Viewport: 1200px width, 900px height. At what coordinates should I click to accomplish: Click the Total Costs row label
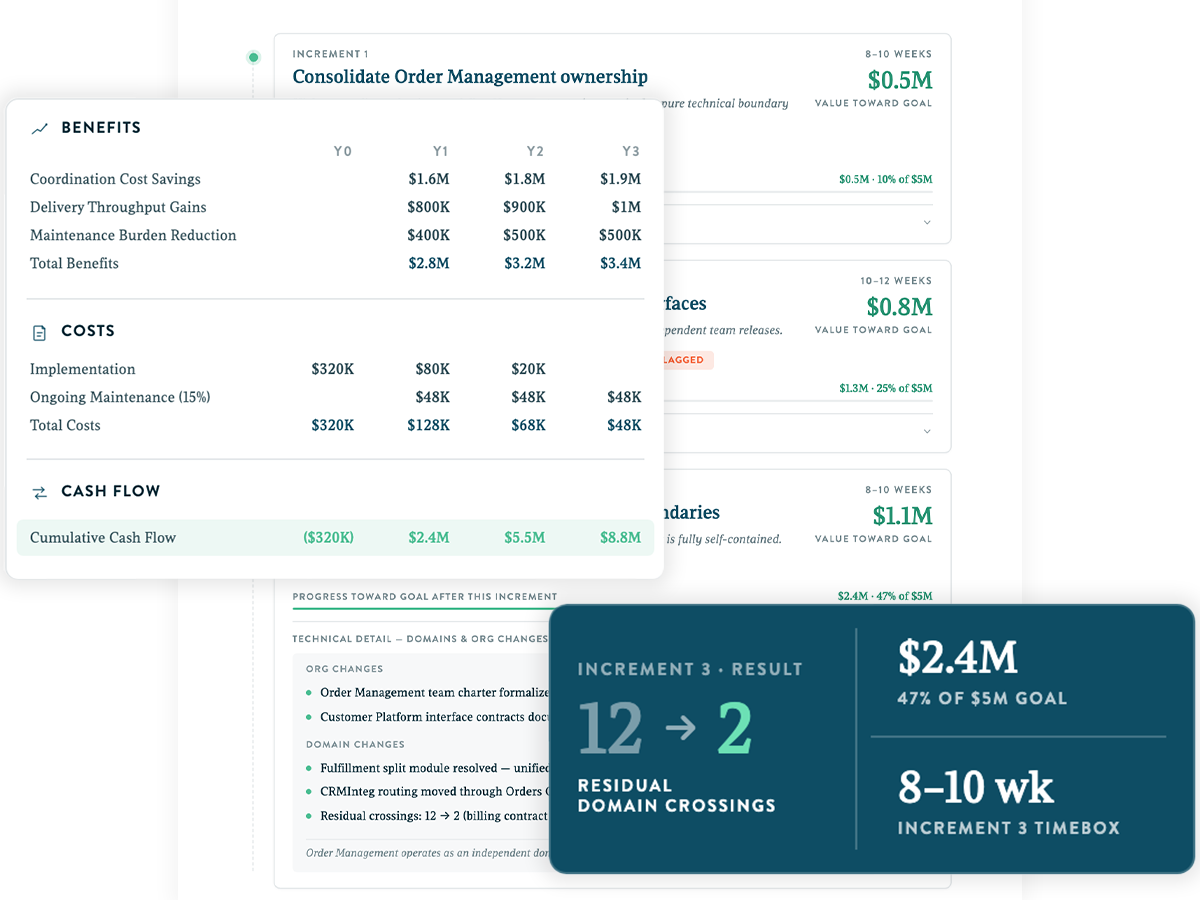tap(65, 426)
